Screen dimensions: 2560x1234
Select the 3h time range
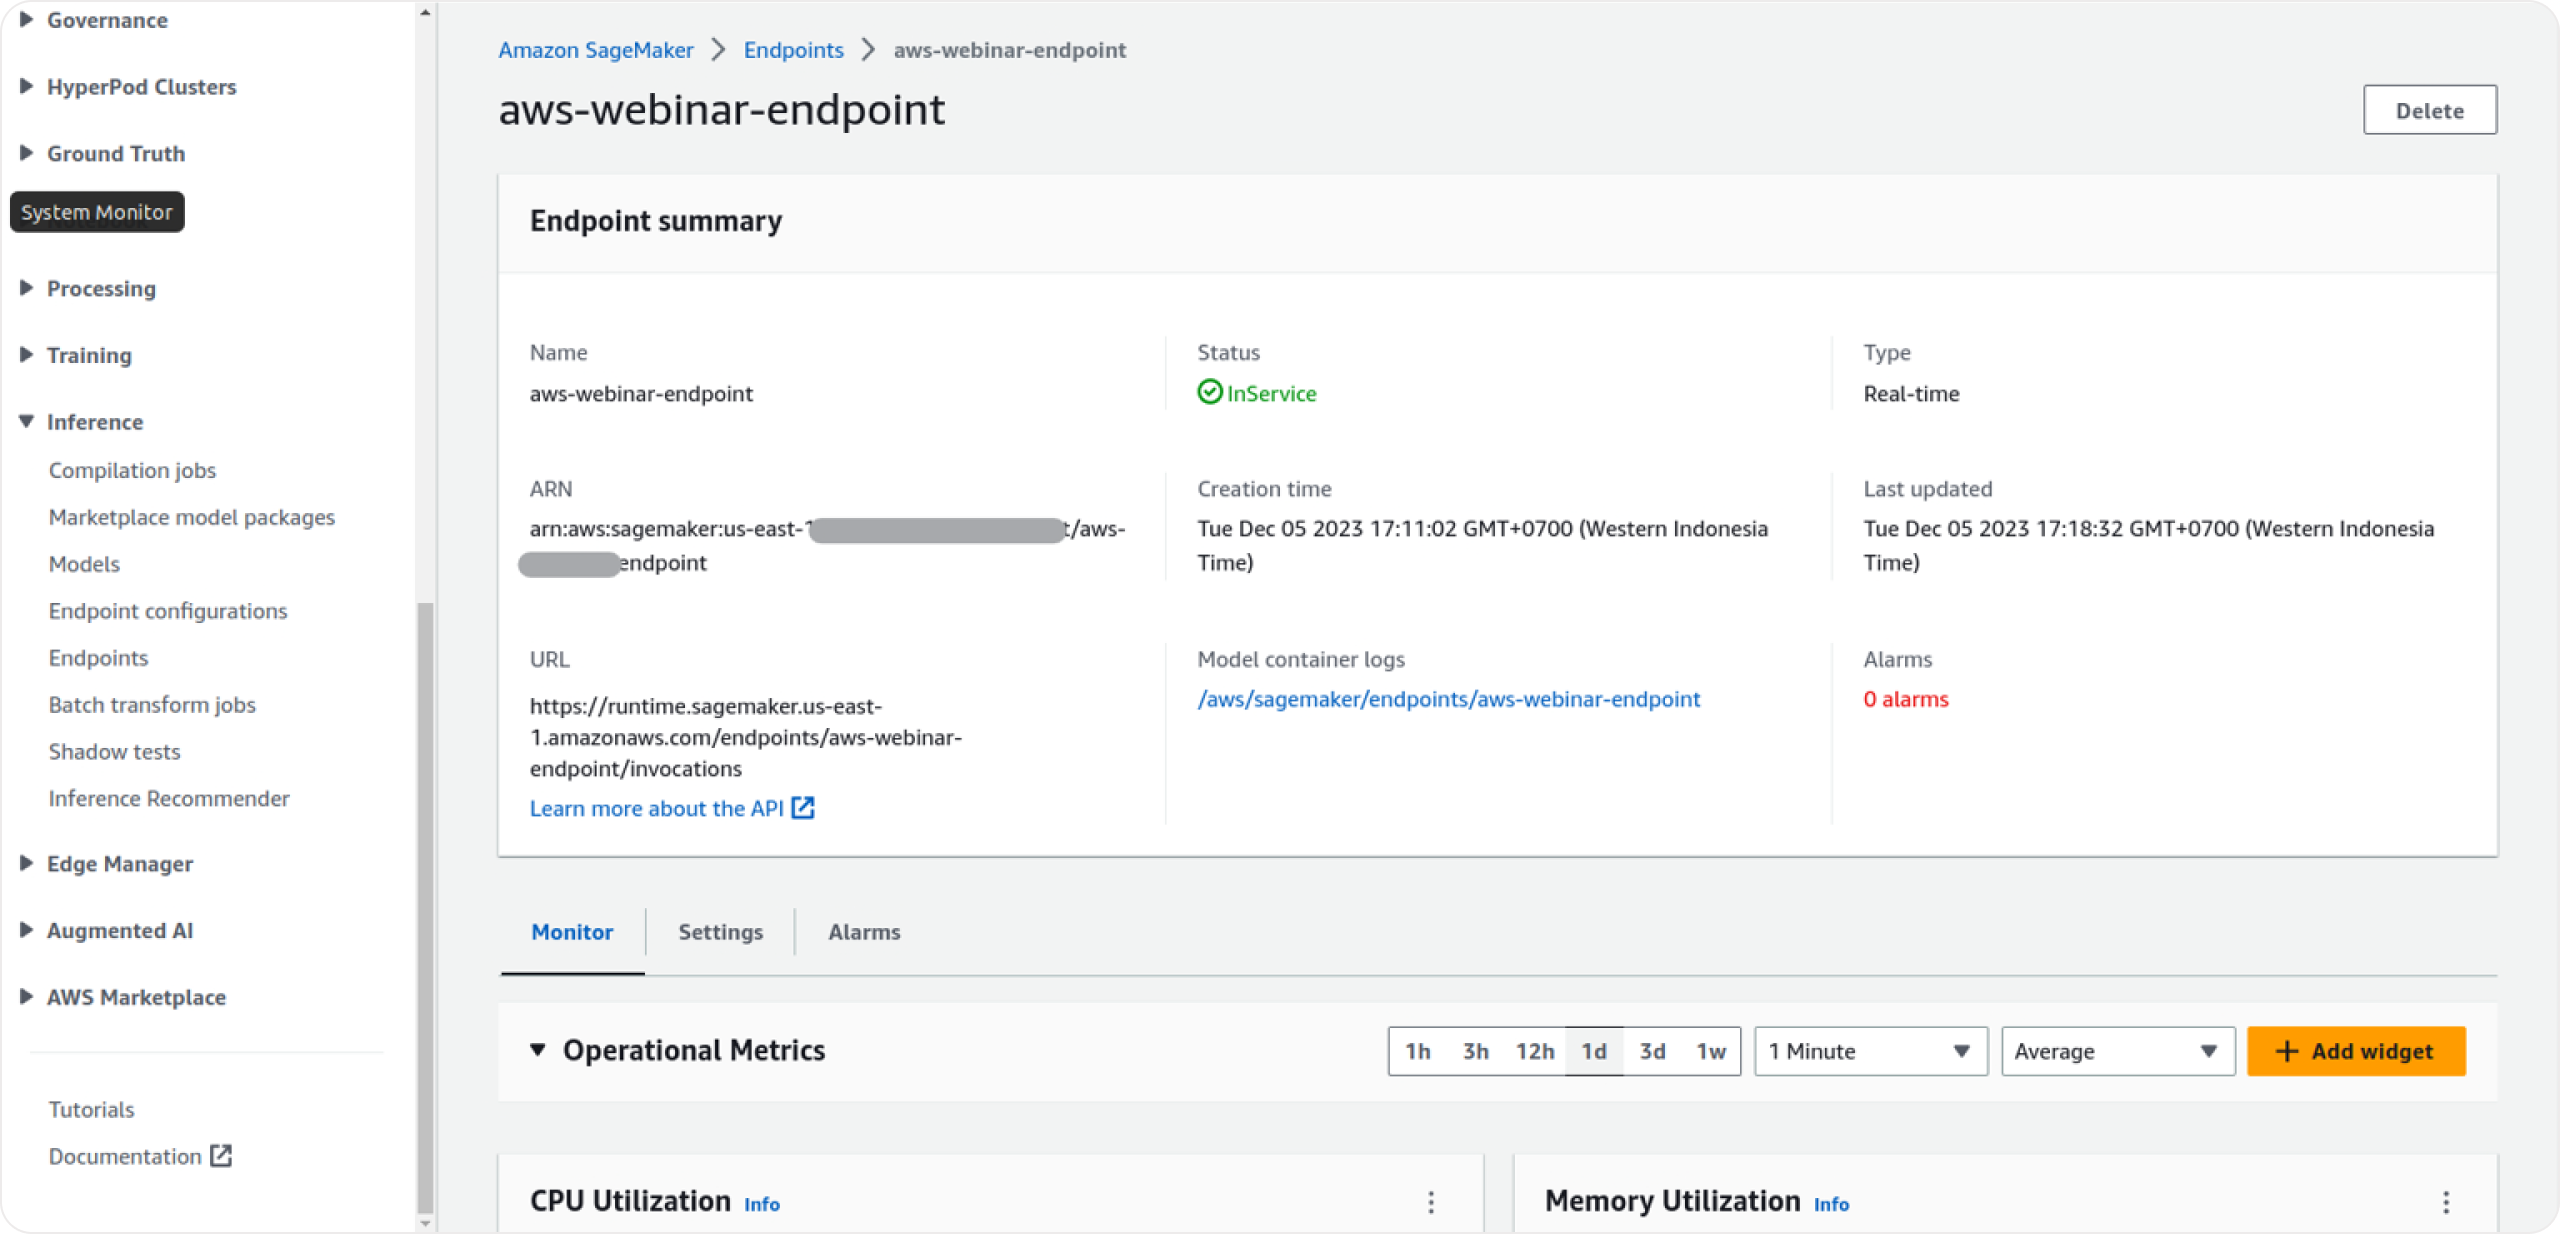1475,1051
